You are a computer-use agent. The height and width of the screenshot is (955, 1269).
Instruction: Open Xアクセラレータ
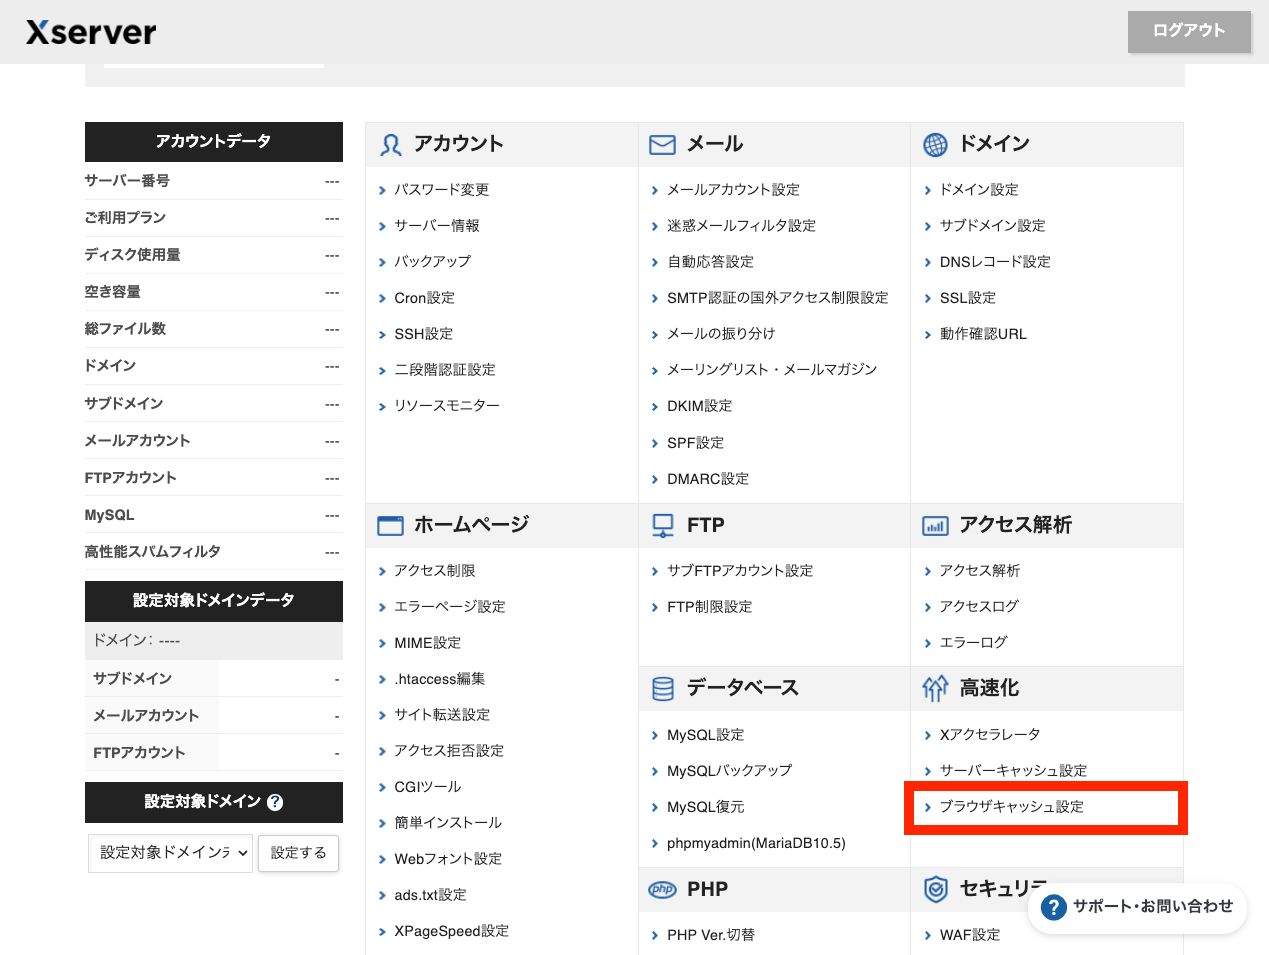click(x=990, y=735)
